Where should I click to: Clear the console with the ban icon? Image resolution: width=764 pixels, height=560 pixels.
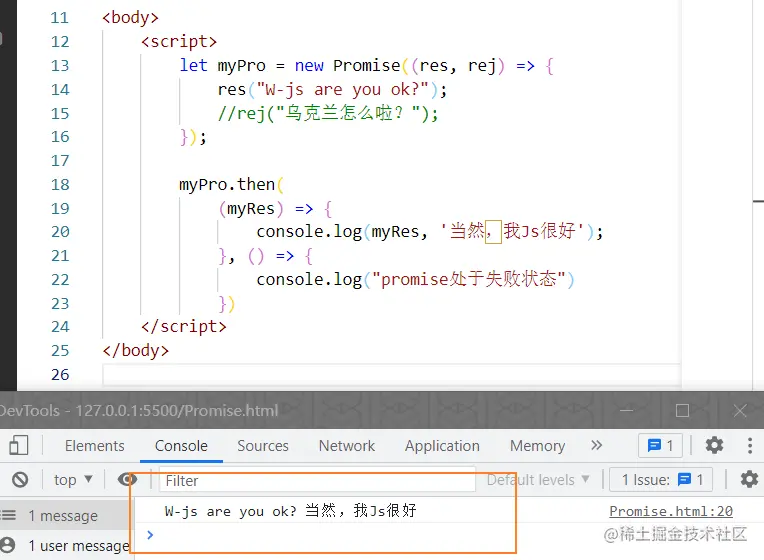[x=20, y=480]
